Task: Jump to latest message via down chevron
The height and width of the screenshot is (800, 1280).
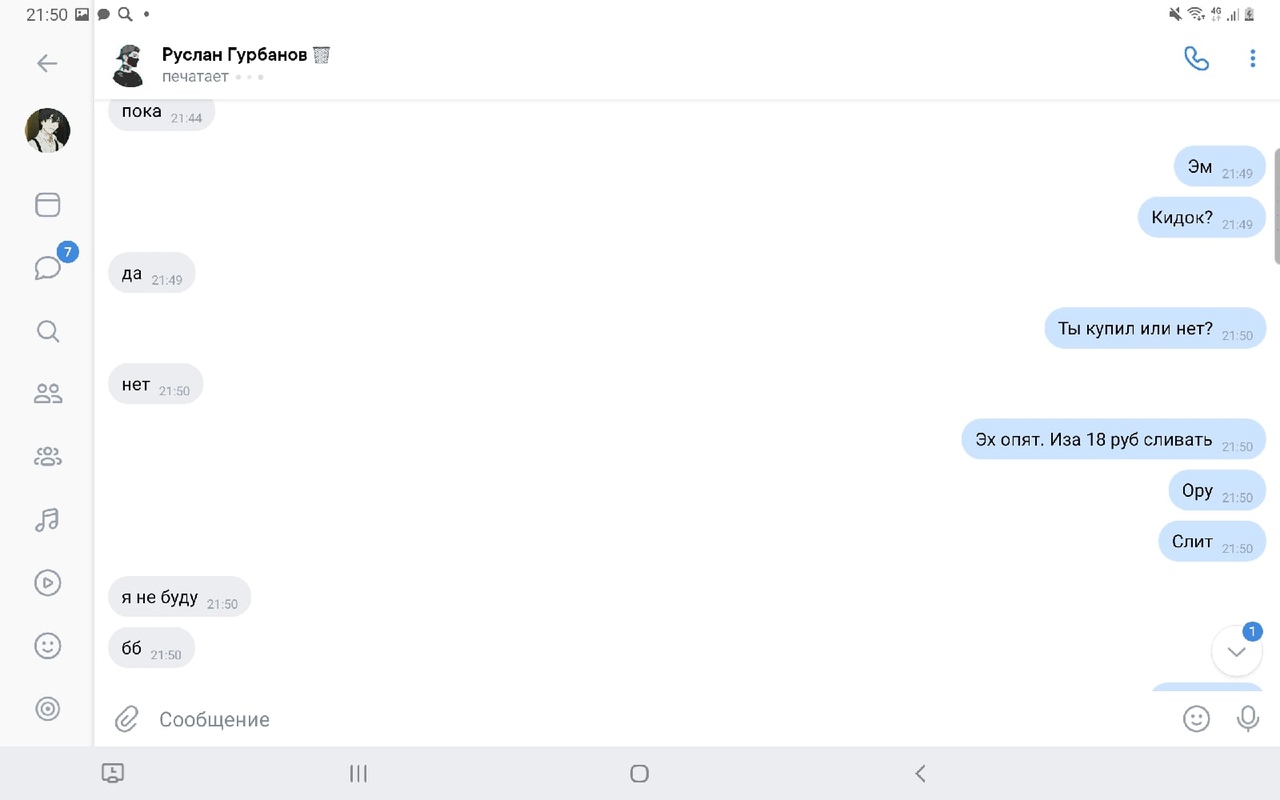Action: click(1237, 651)
